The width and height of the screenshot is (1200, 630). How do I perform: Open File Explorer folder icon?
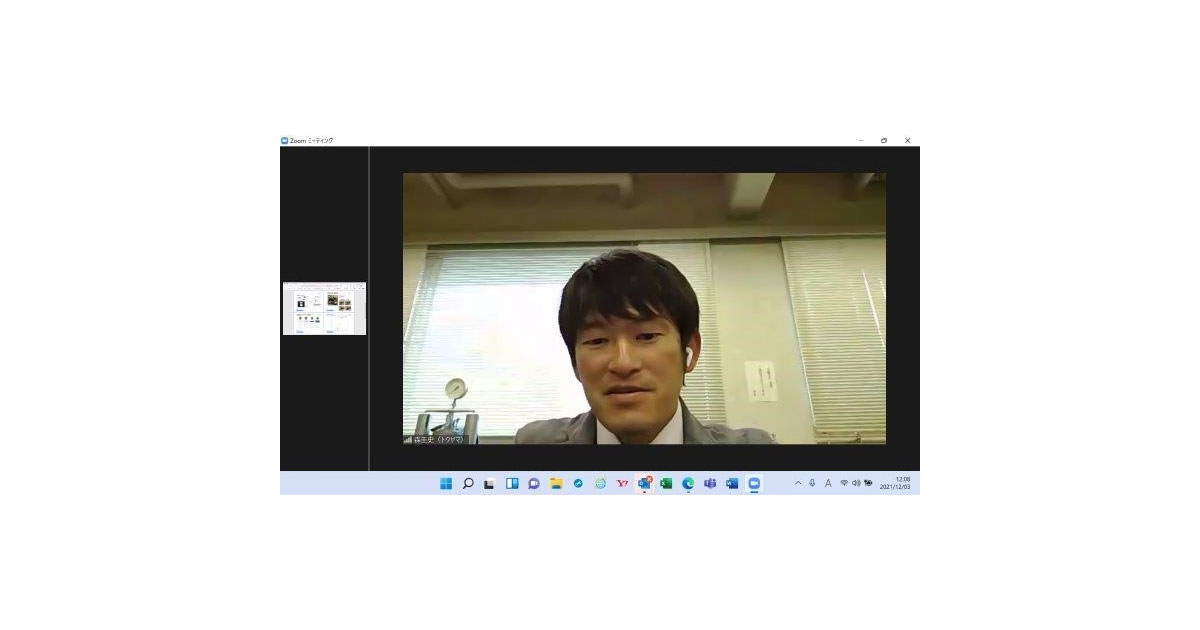pos(556,484)
